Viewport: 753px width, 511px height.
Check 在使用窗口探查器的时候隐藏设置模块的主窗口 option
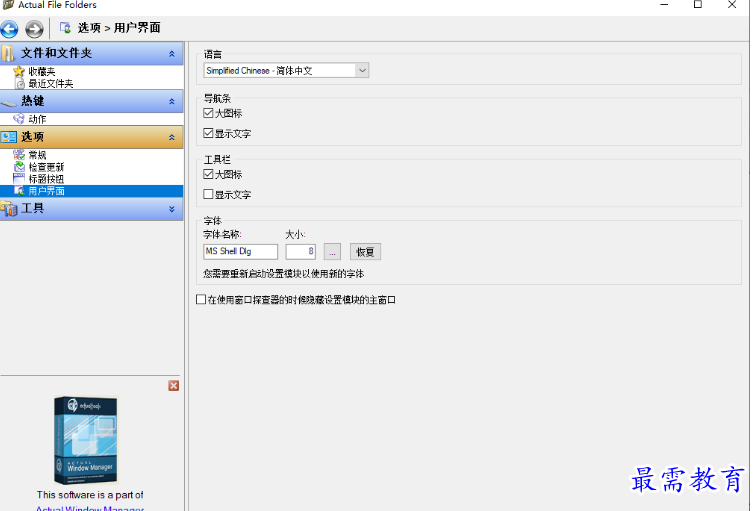click(x=201, y=299)
